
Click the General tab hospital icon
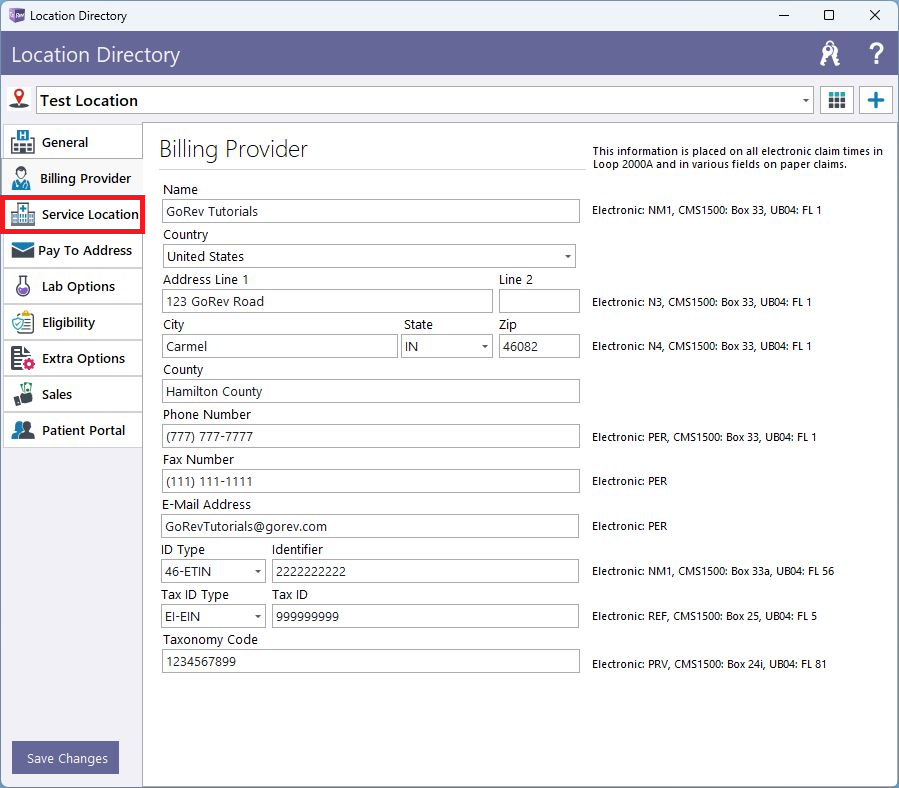(22, 142)
